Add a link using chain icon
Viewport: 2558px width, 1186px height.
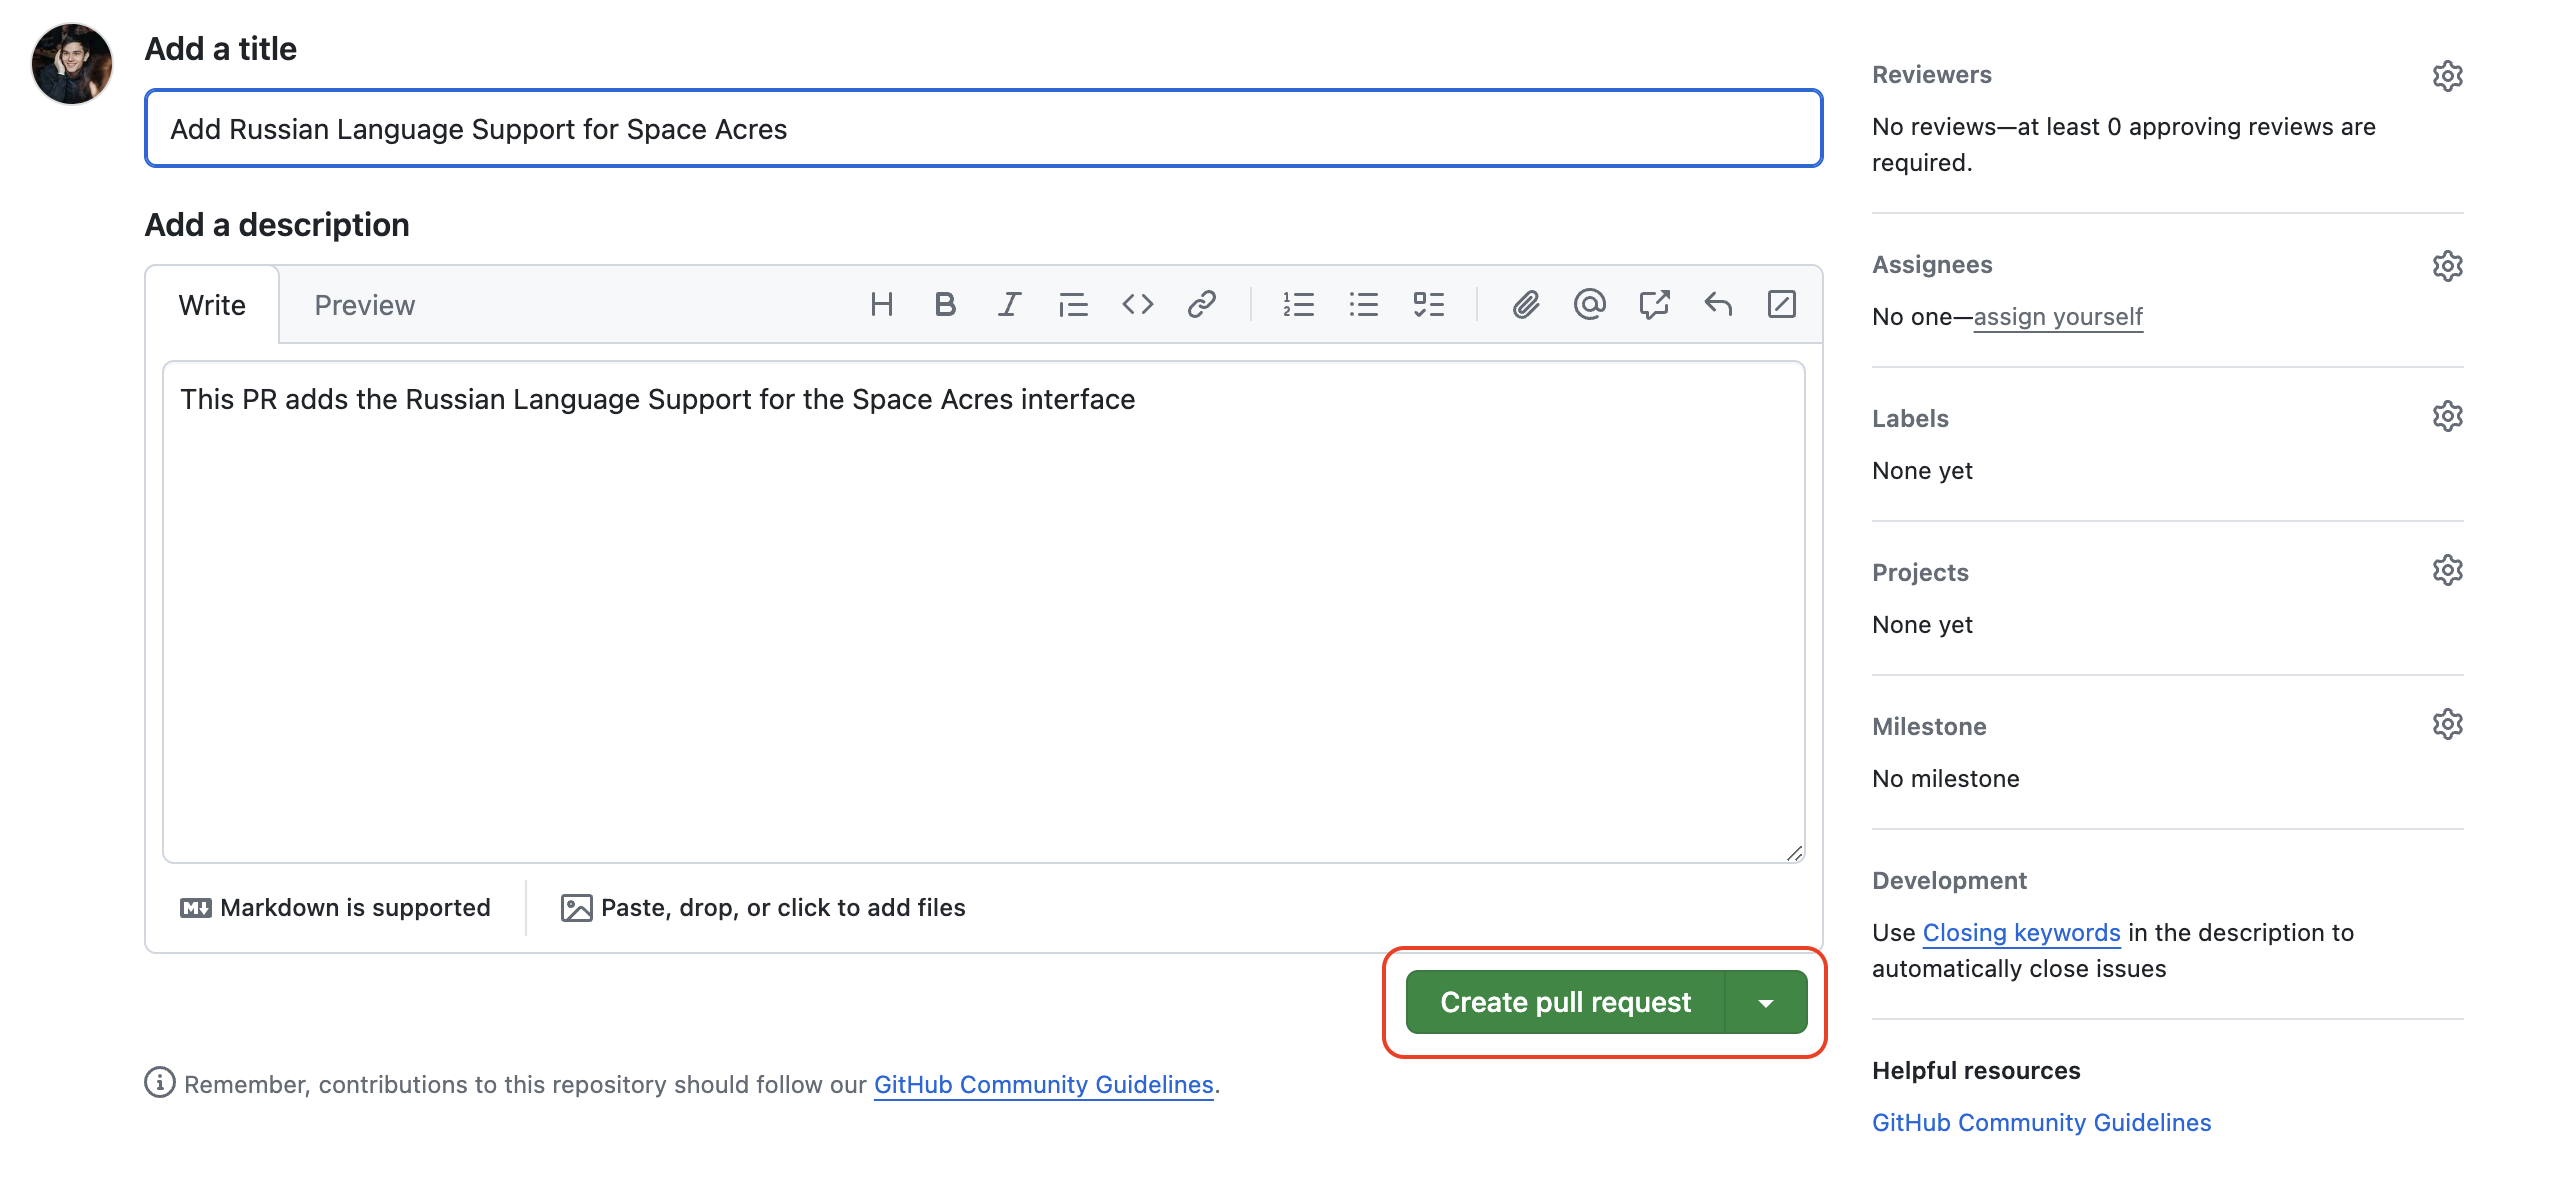pos(1201,305)
